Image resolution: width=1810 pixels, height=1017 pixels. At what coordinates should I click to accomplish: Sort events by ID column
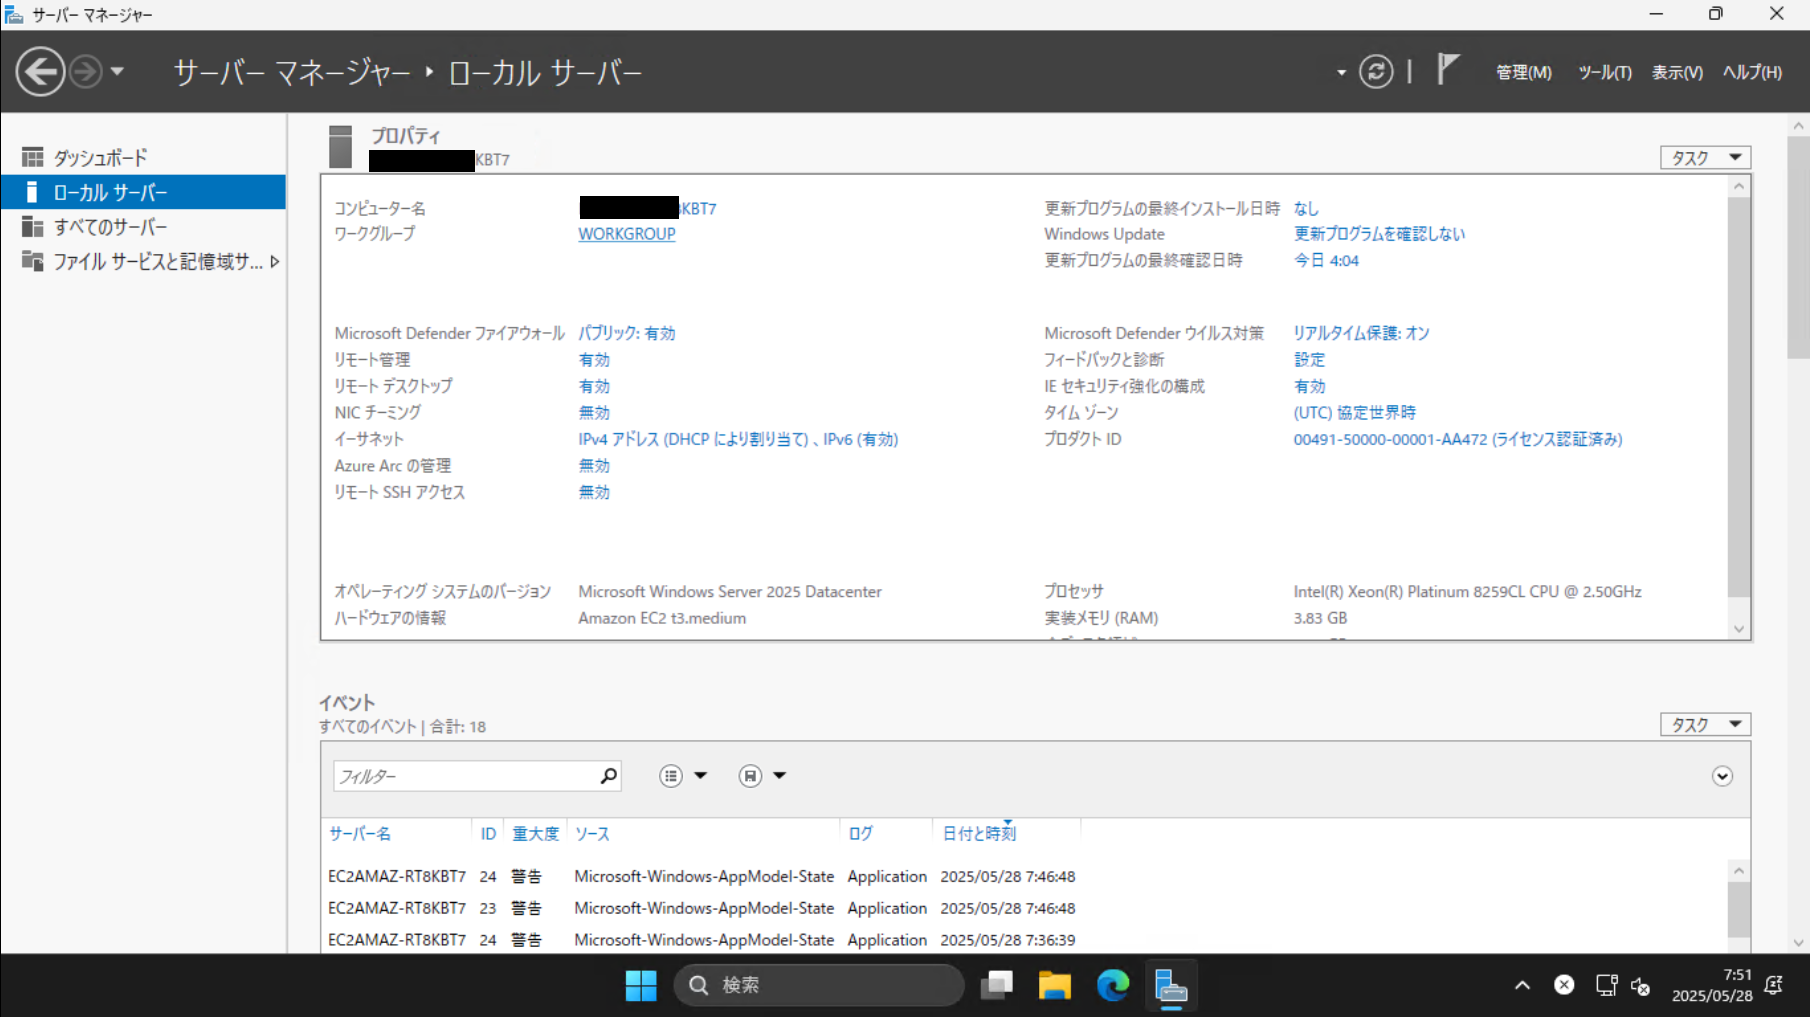[x=488, y=833]
